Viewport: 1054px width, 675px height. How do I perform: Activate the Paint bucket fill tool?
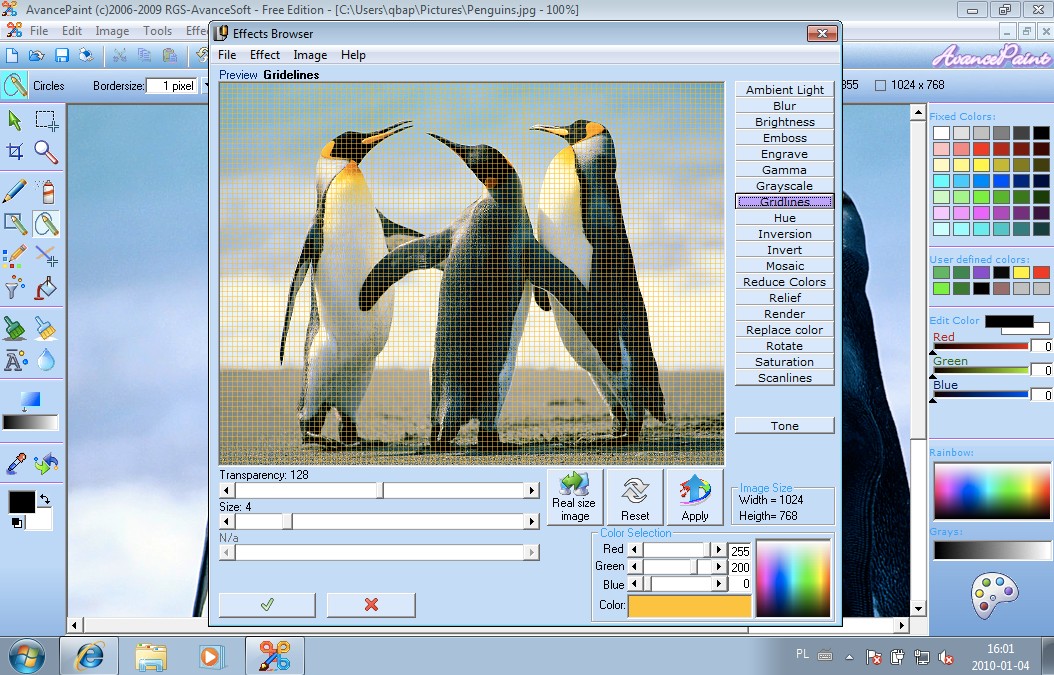point(46,289)
